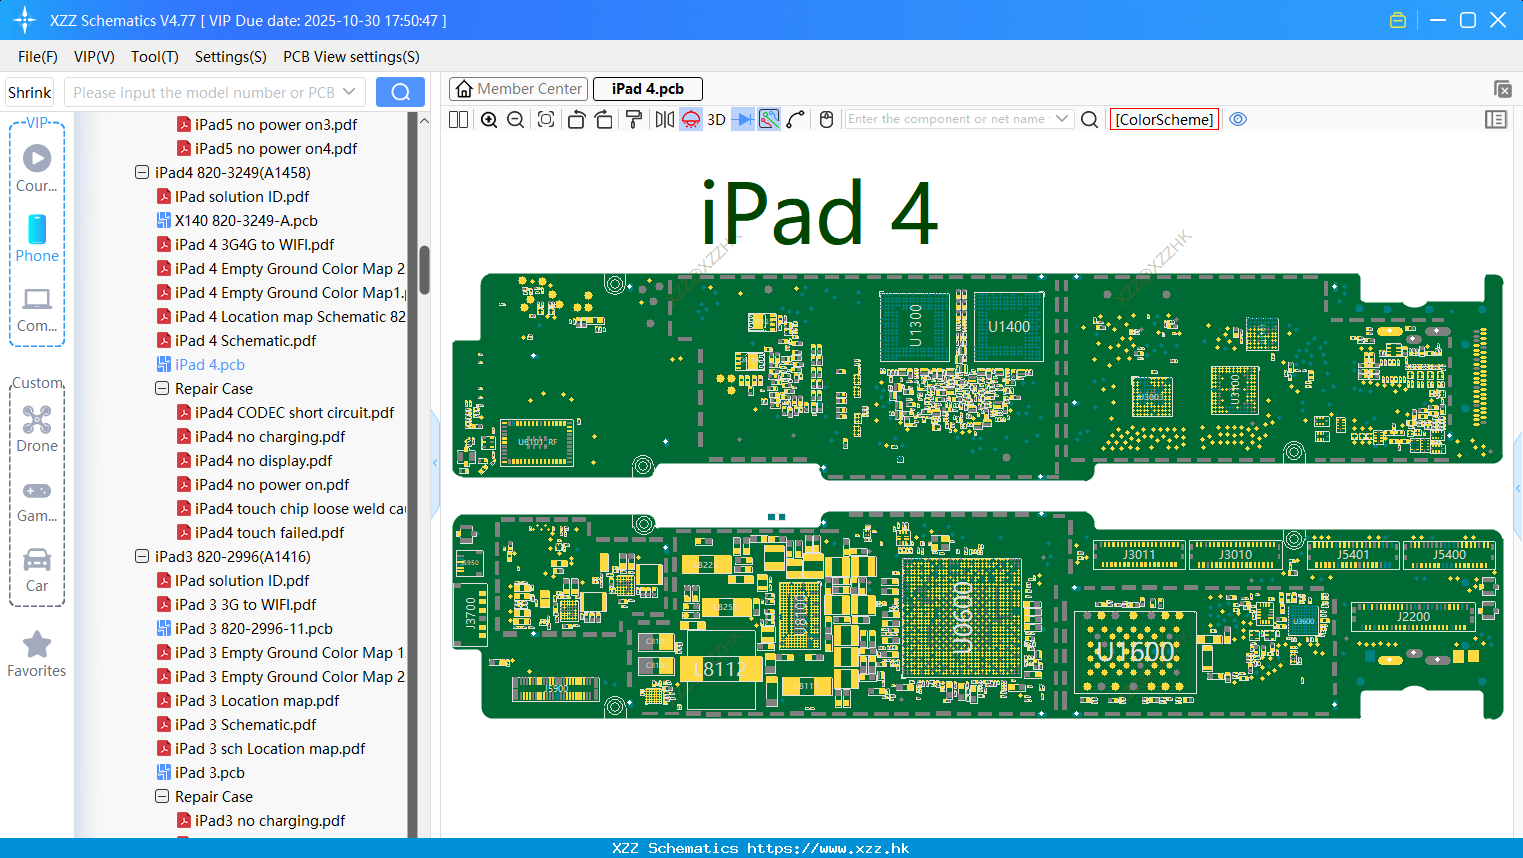Rotate the board clockwise
This screenshot has height=858, width=1523.
[604, 119]
